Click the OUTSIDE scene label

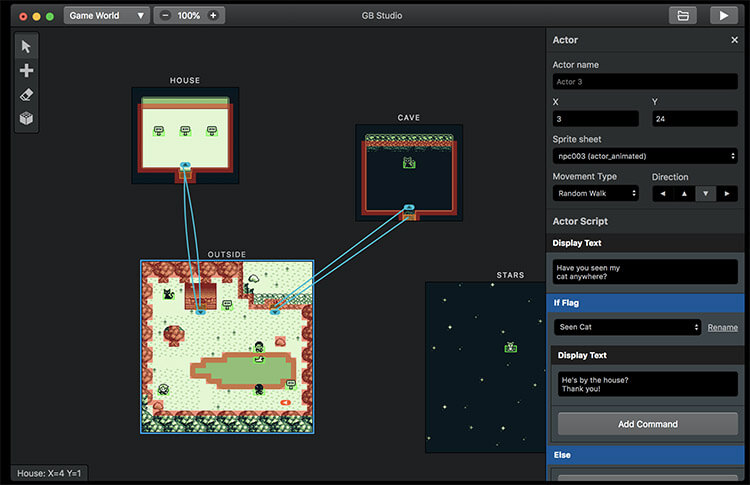pyautogui.click(x=227, y=254)
